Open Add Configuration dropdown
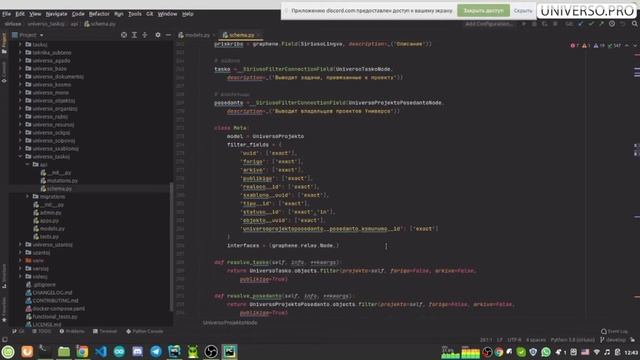 coord(489,24)
